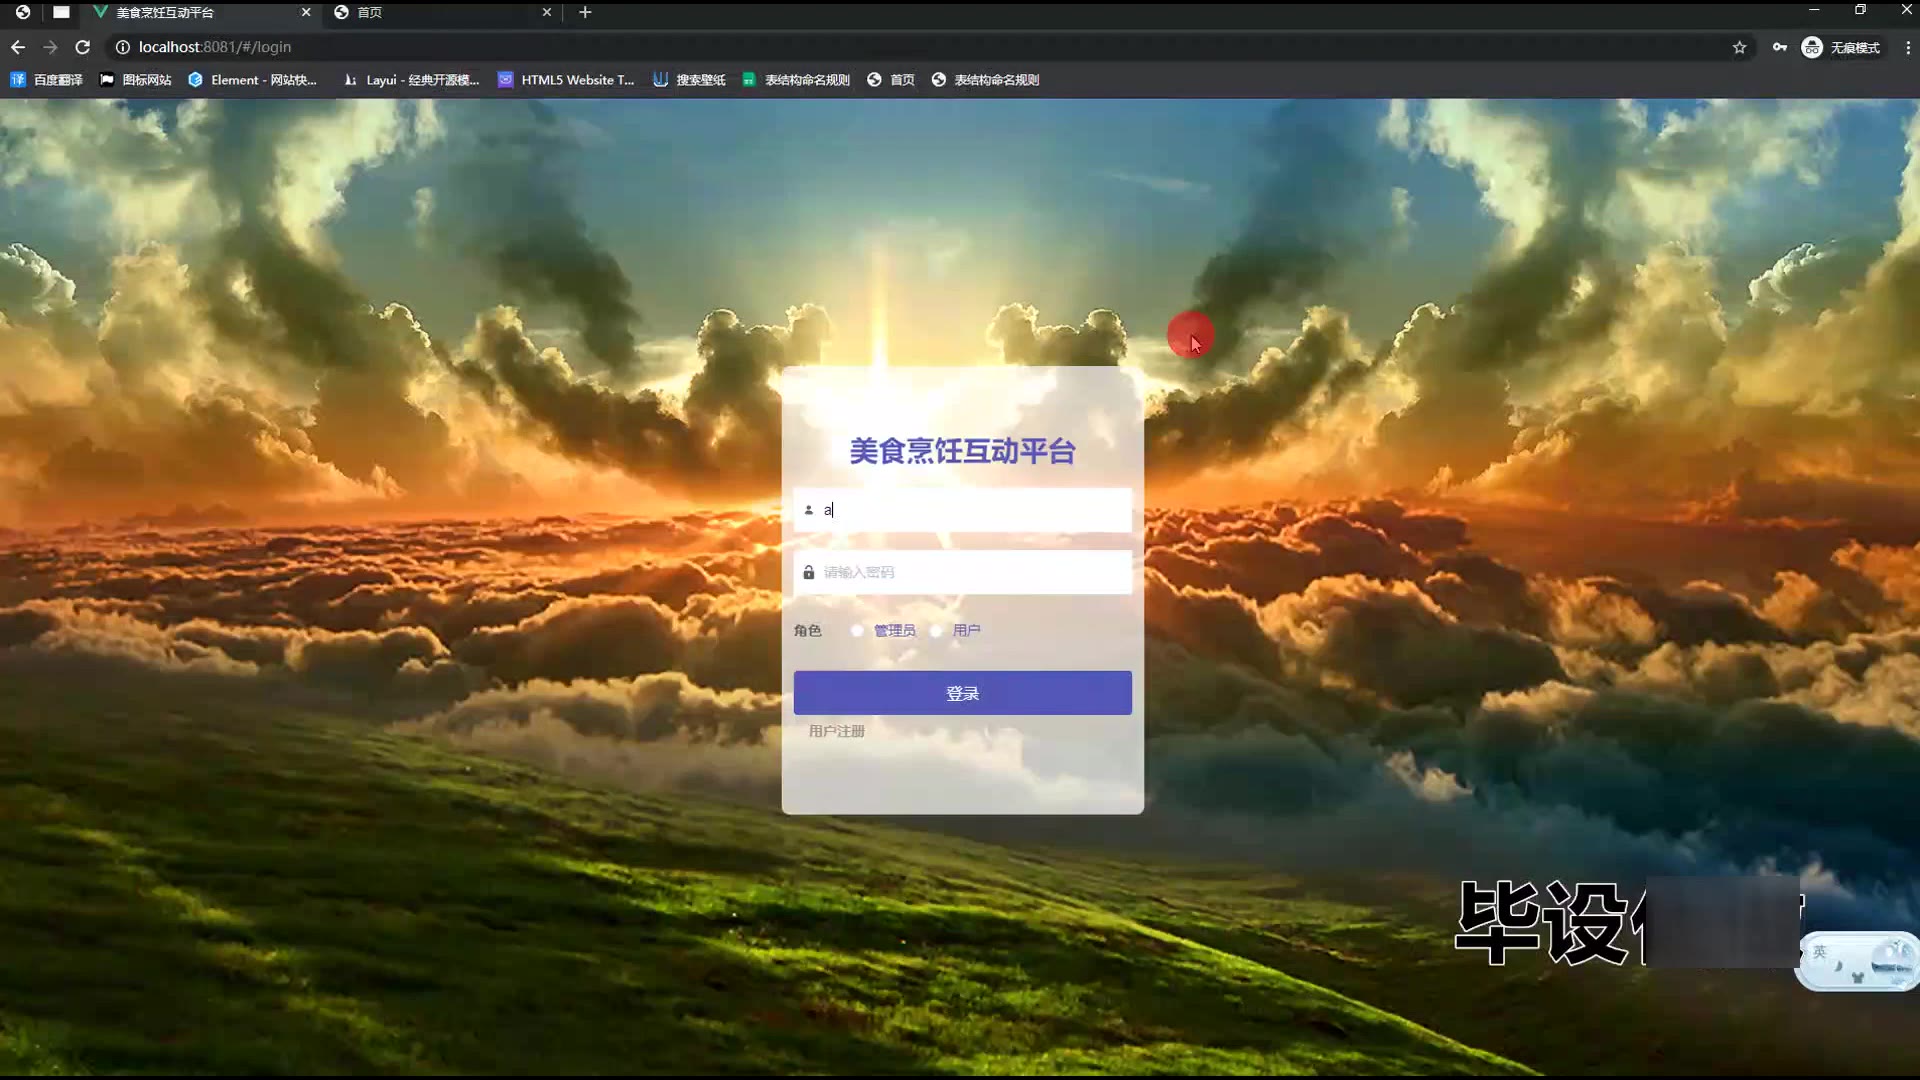This screenshot has height=1080, width=1920.
Task: Select the 管理员 role radio button
Action: [x=857, y=631]
